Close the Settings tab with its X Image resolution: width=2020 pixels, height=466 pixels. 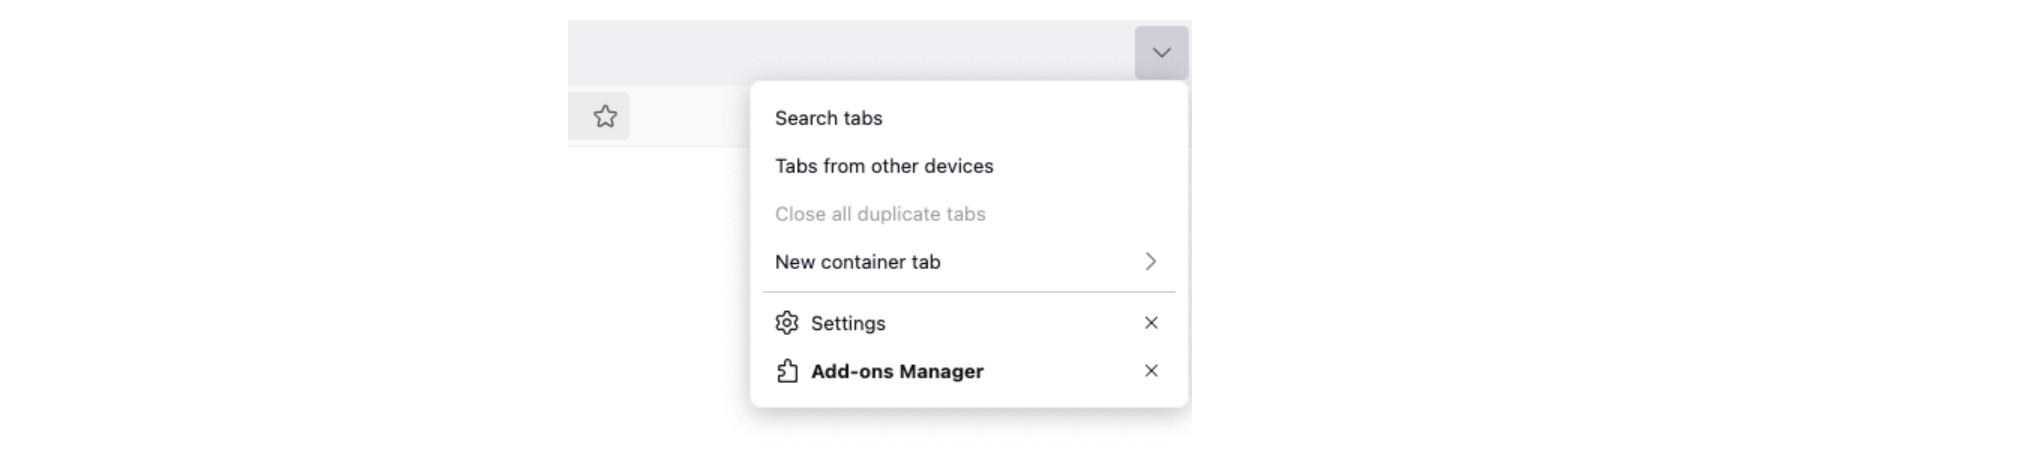click(x=1151, y=323)
